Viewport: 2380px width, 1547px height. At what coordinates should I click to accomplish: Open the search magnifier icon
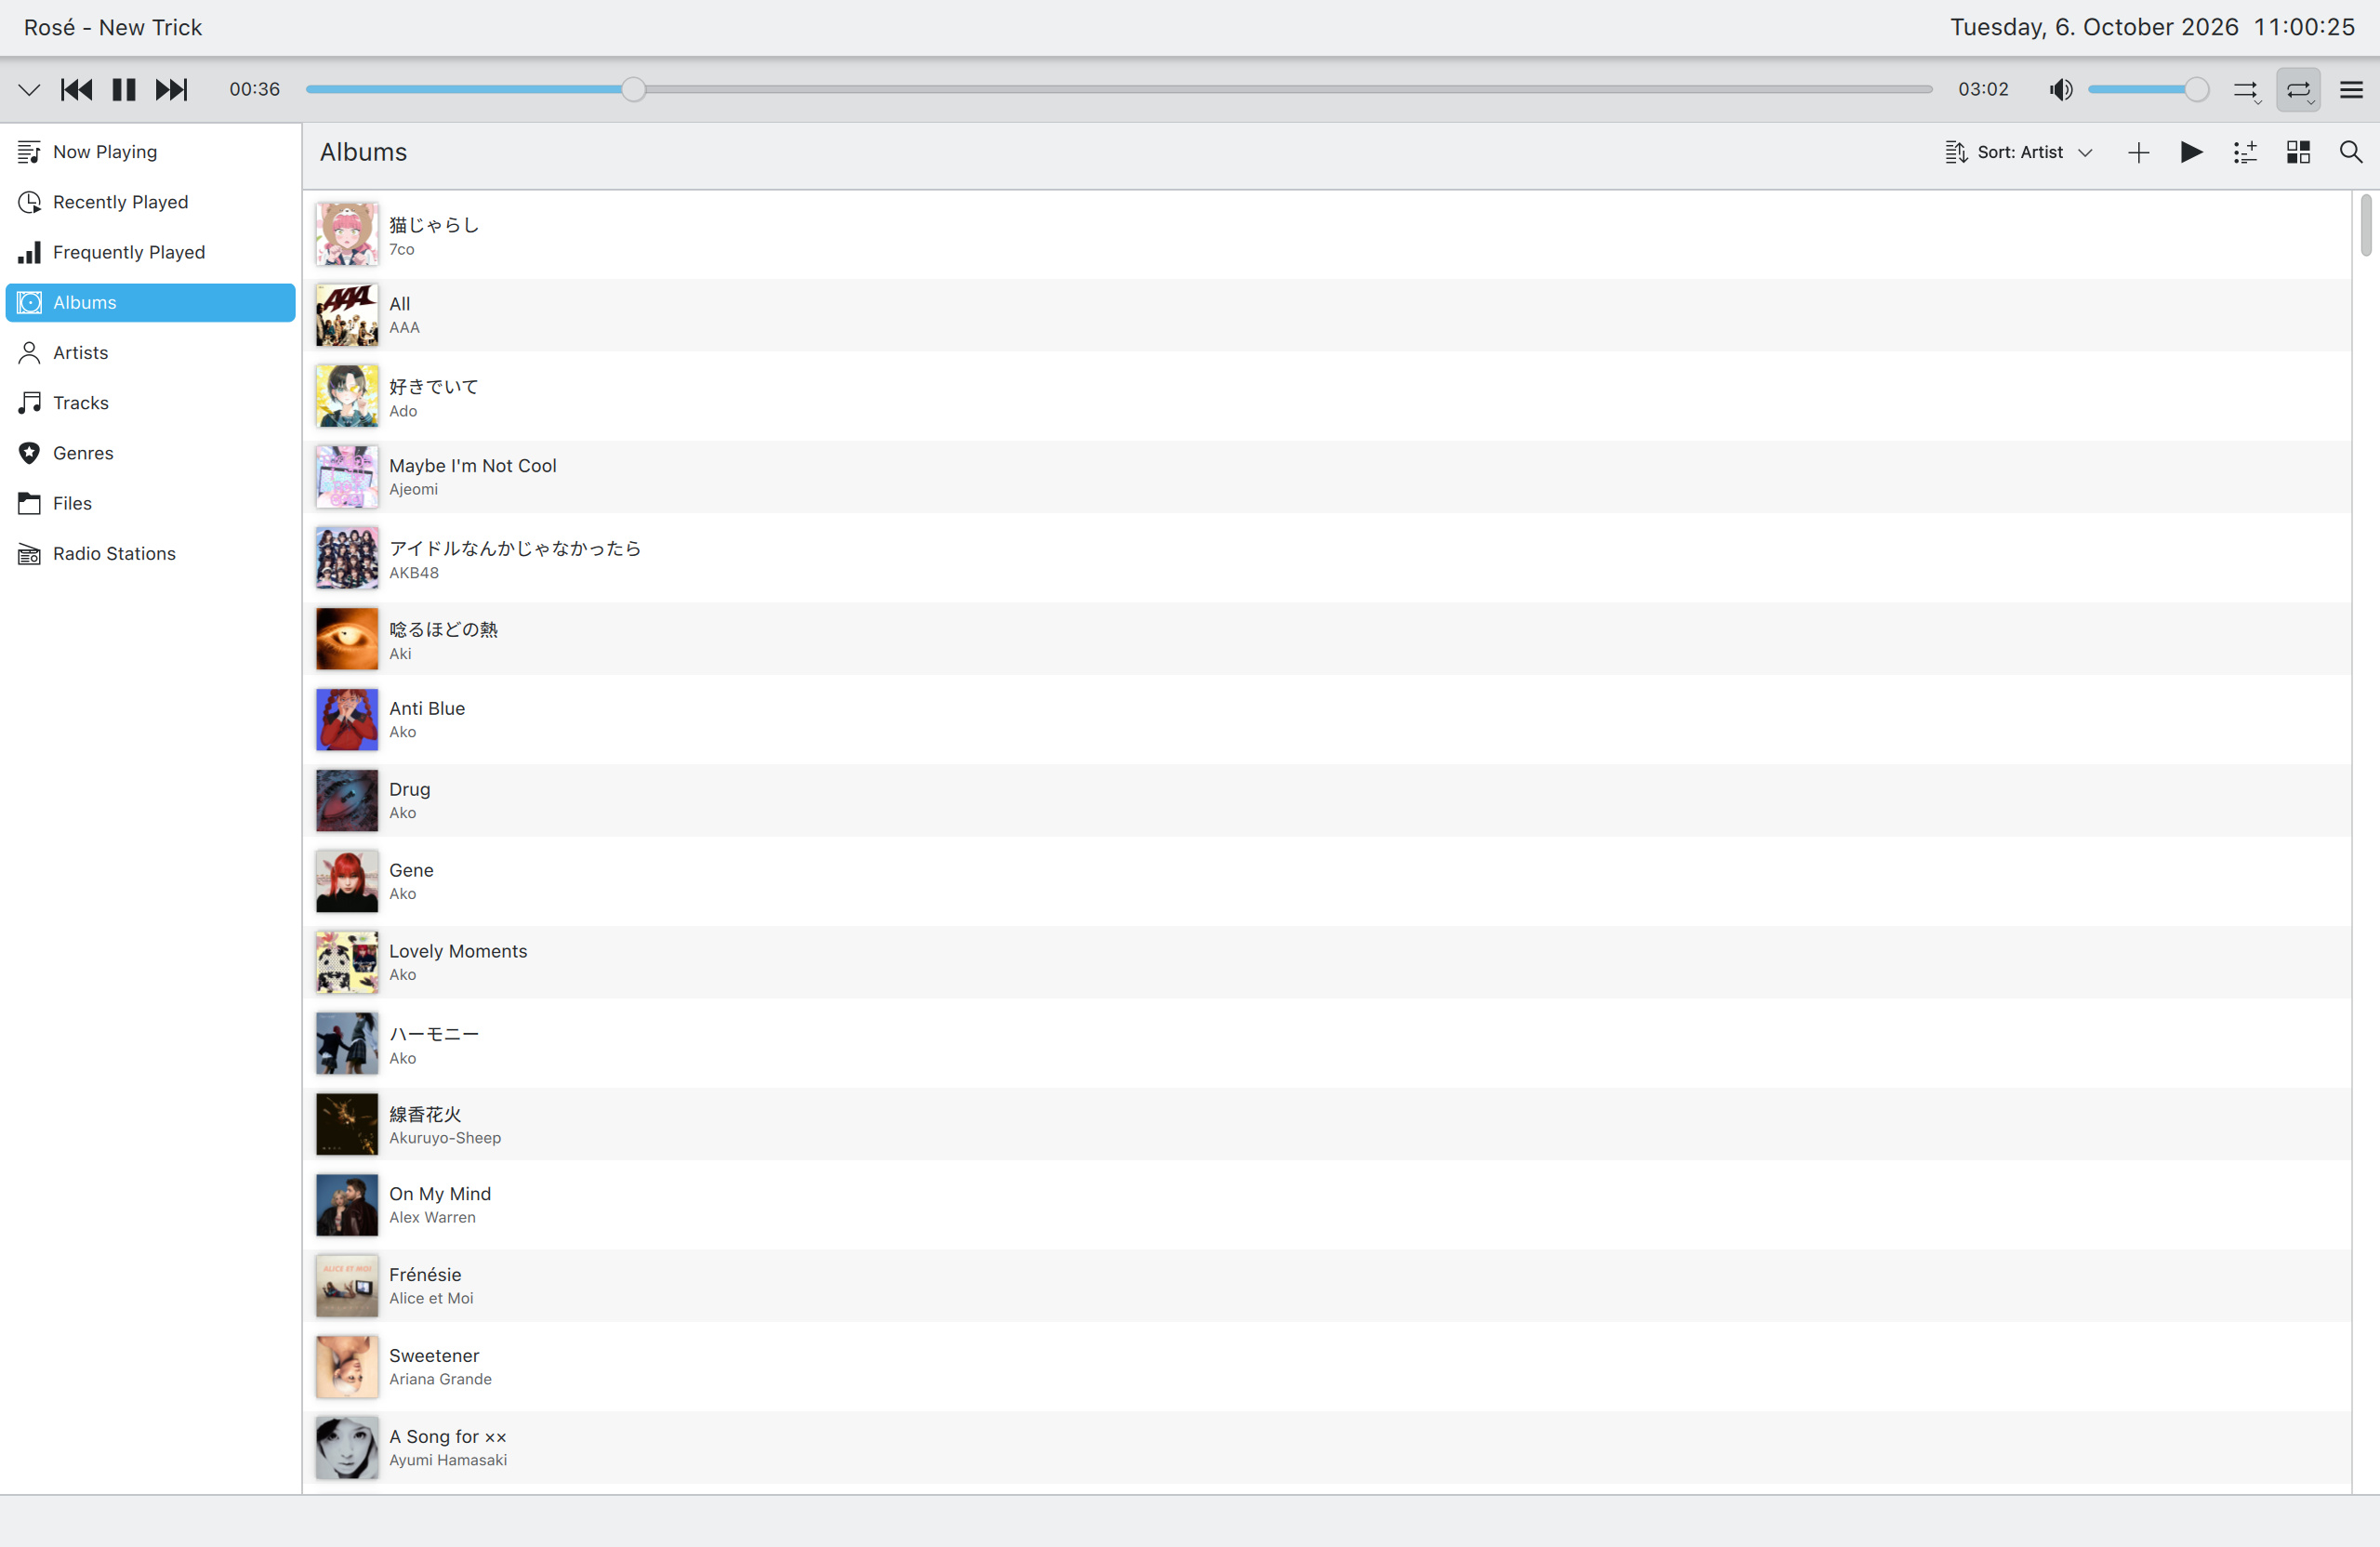click(2351, 152)
